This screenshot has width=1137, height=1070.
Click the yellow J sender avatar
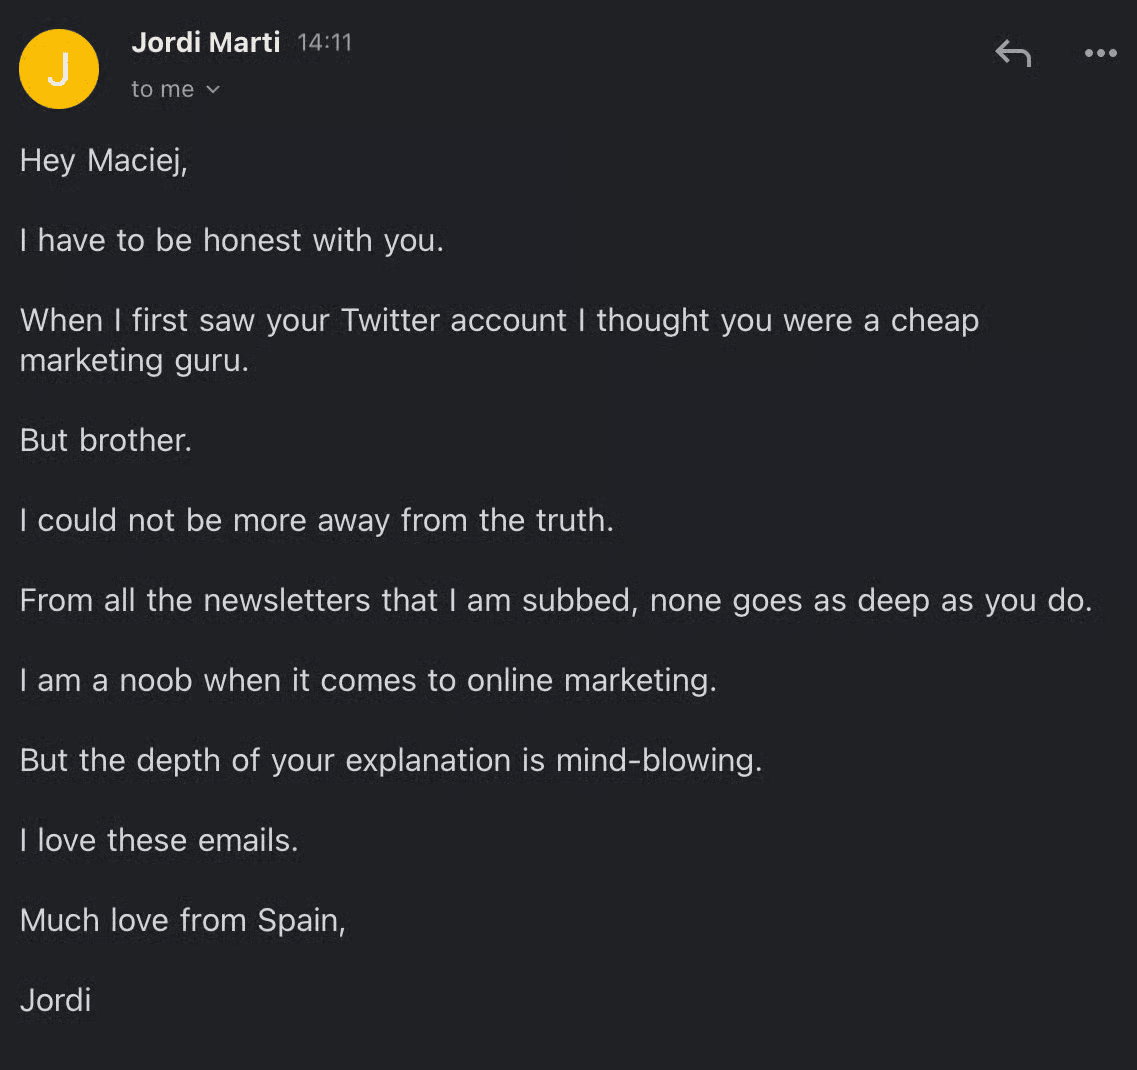coord(59,69)
